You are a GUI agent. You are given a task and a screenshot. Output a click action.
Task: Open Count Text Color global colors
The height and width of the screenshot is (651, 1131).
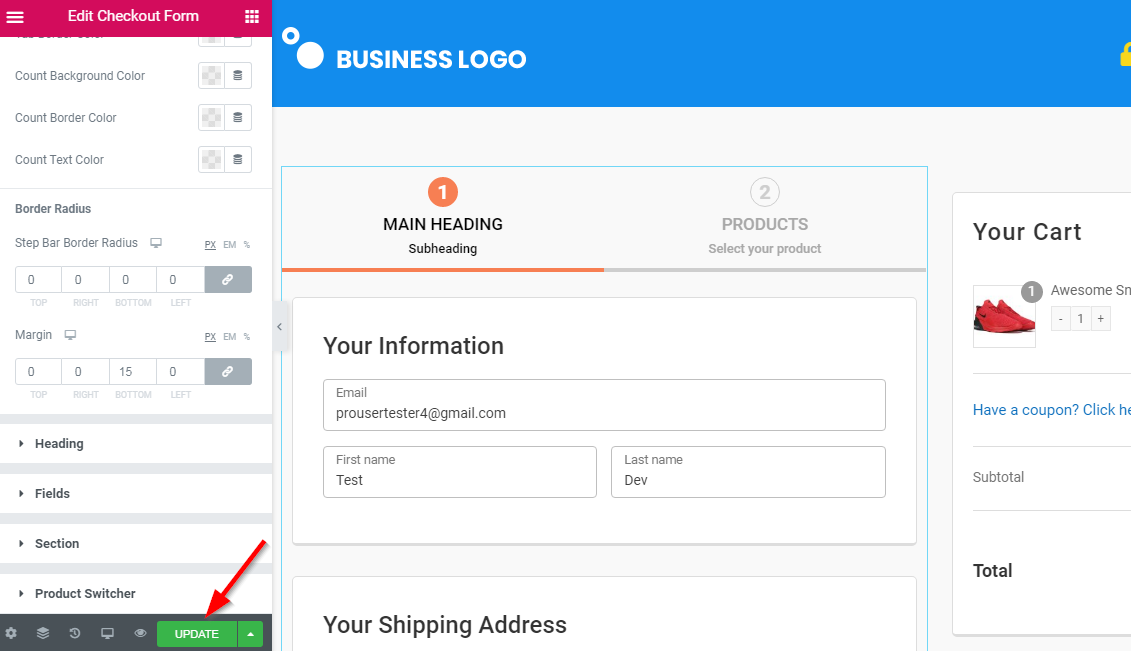tap(238, 159)
